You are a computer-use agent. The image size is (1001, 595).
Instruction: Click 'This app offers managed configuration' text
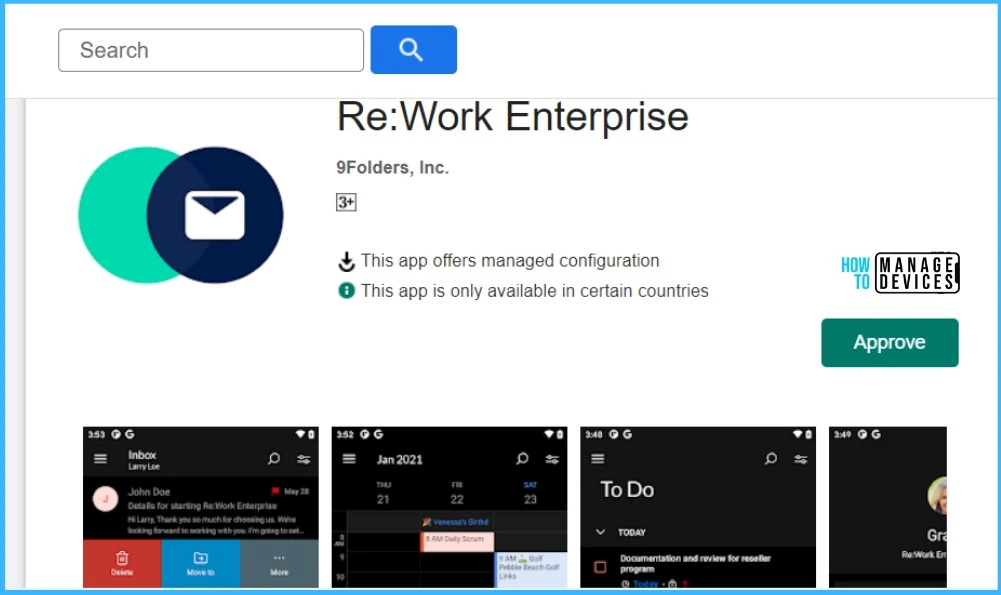pyautogui.click(x=510, y=260)
